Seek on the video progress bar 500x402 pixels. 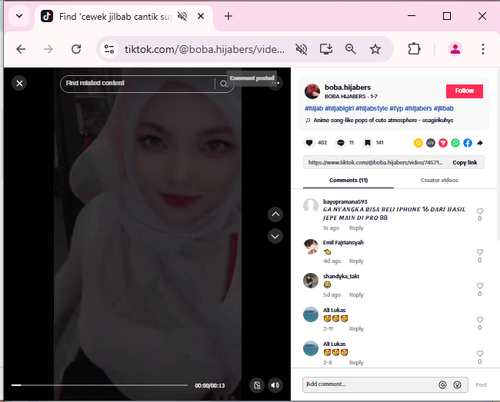point(99,385)
